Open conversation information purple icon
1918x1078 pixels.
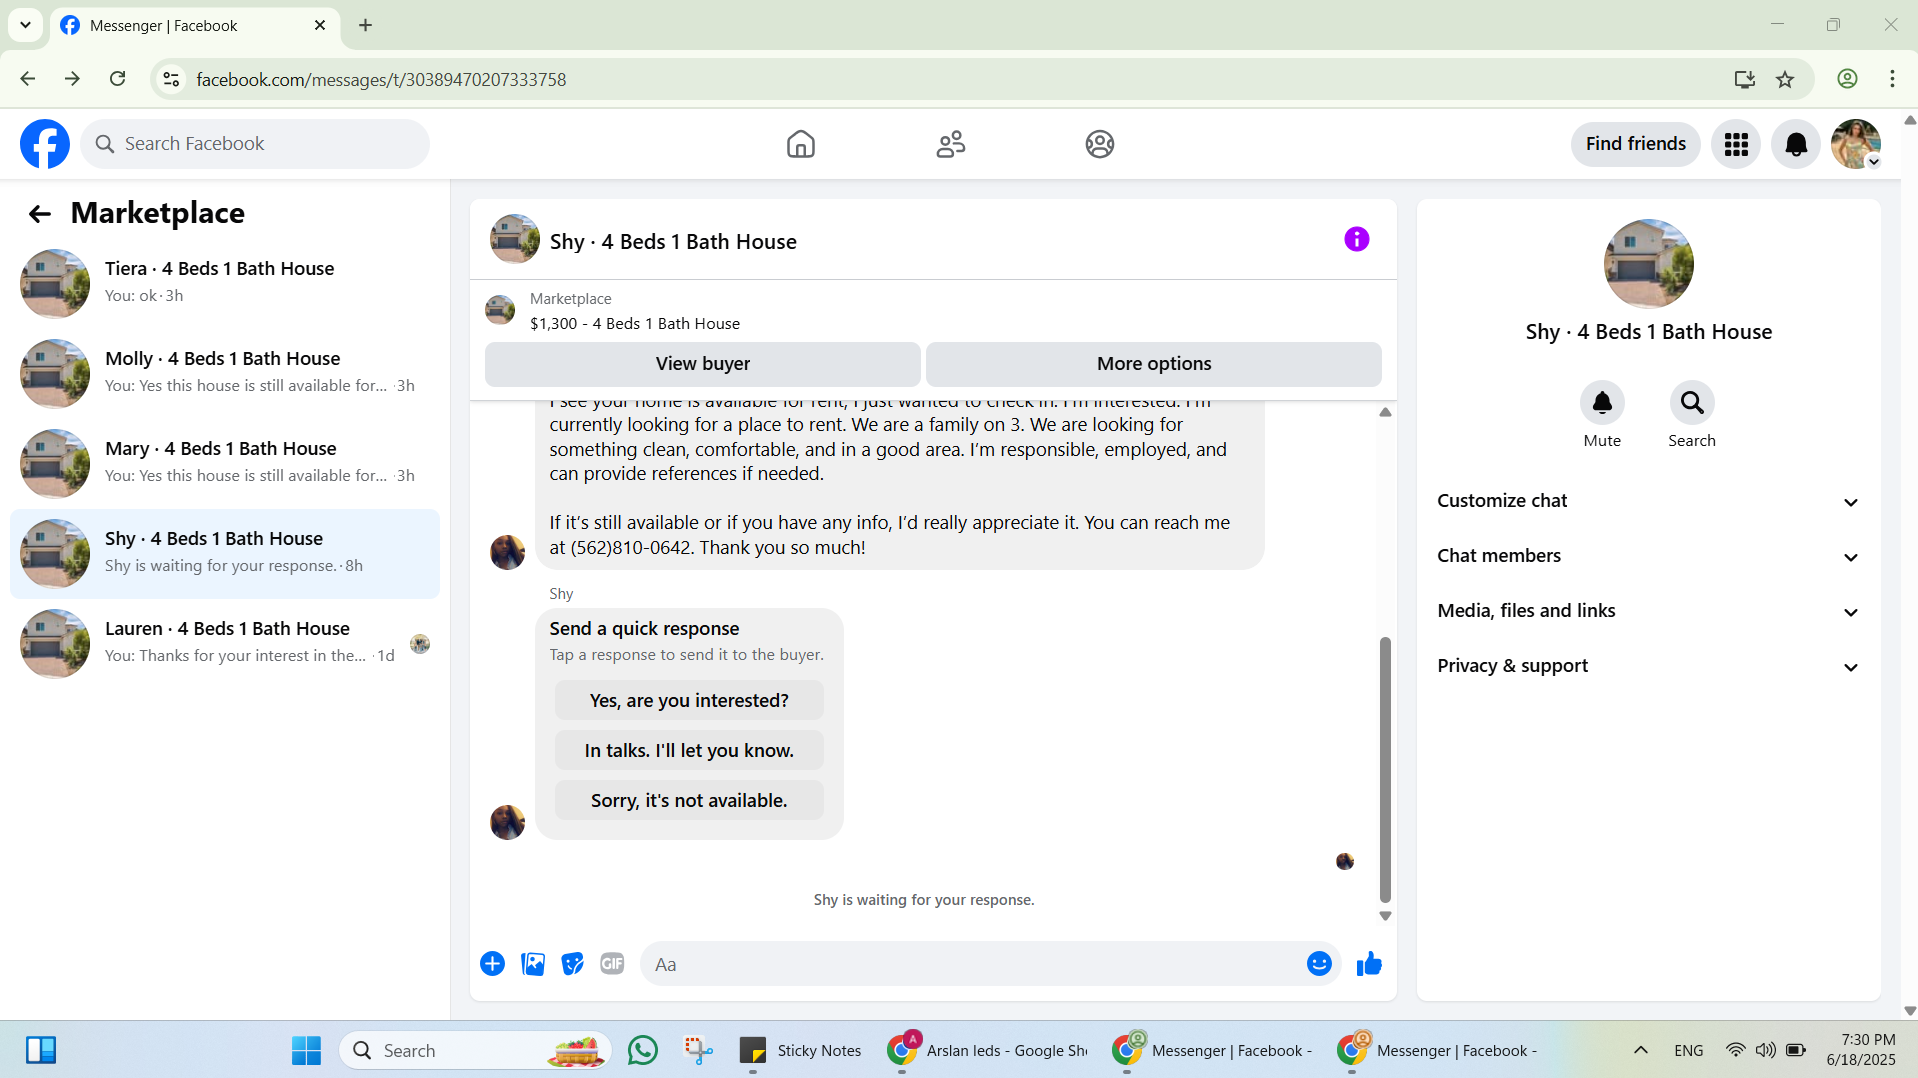[x=1356, y=239]
